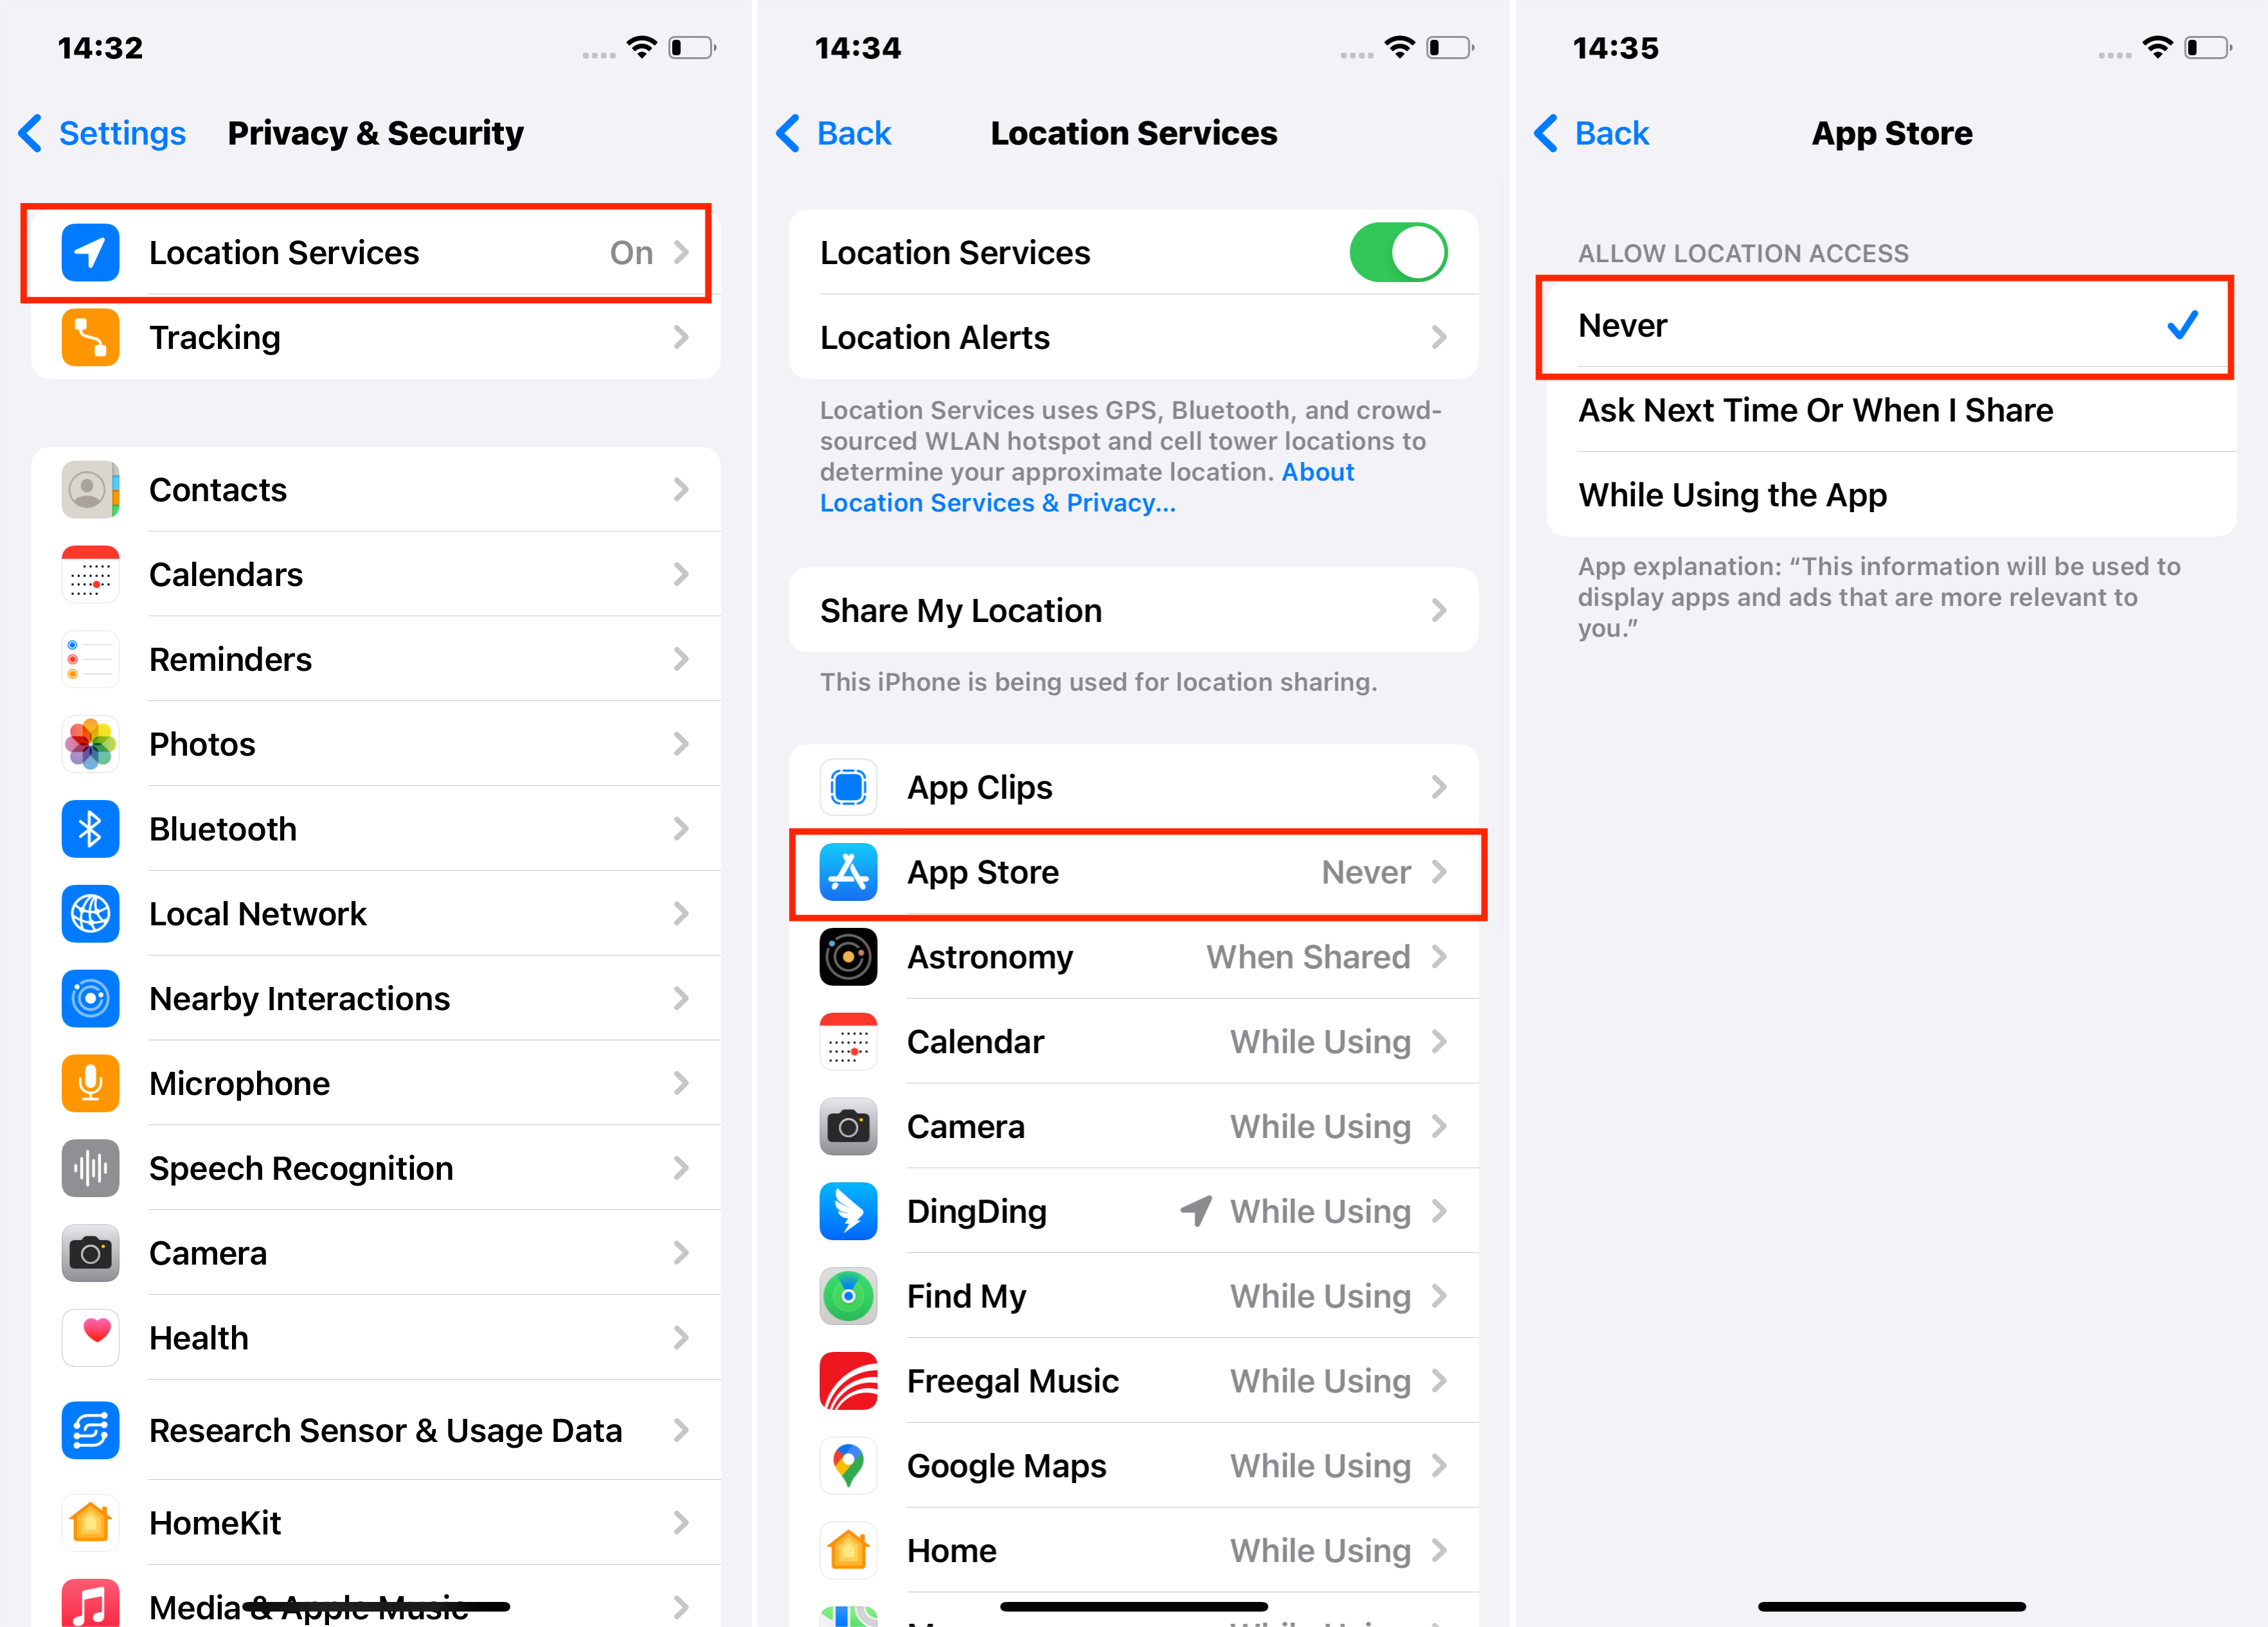Tap the Photos icon
The image size is (2268, 1627).
(91, 743)
